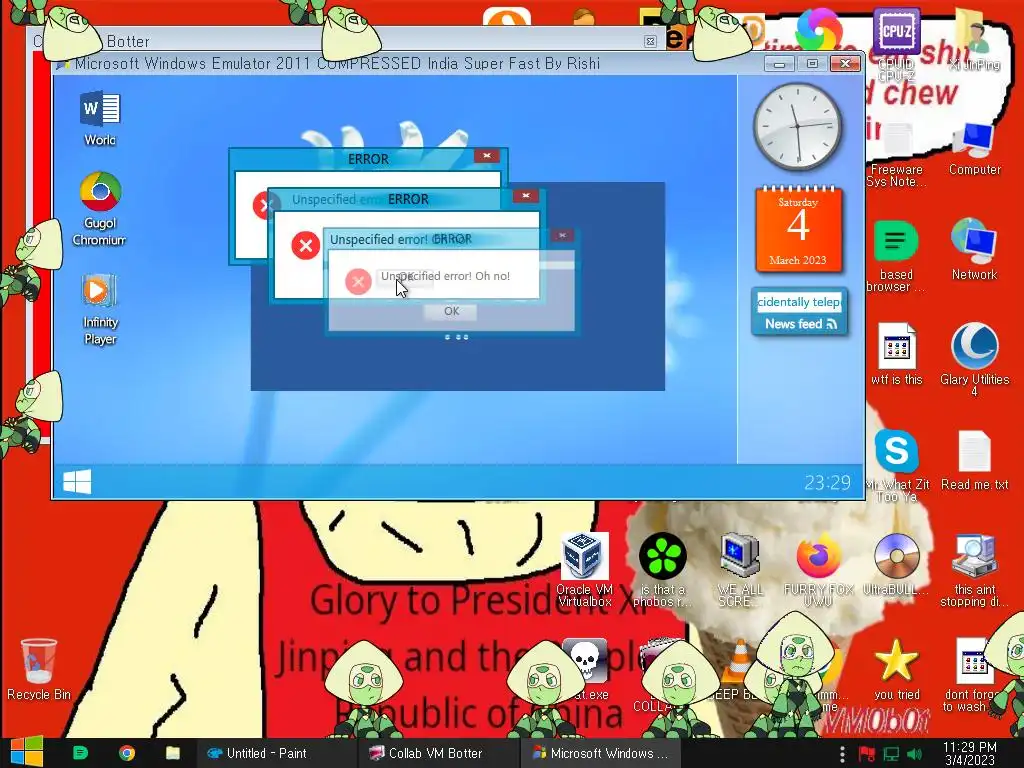This screenshot has height=768, width=1024.
Task: Open Chrome from the taskbar
Action: click(127, 753)
